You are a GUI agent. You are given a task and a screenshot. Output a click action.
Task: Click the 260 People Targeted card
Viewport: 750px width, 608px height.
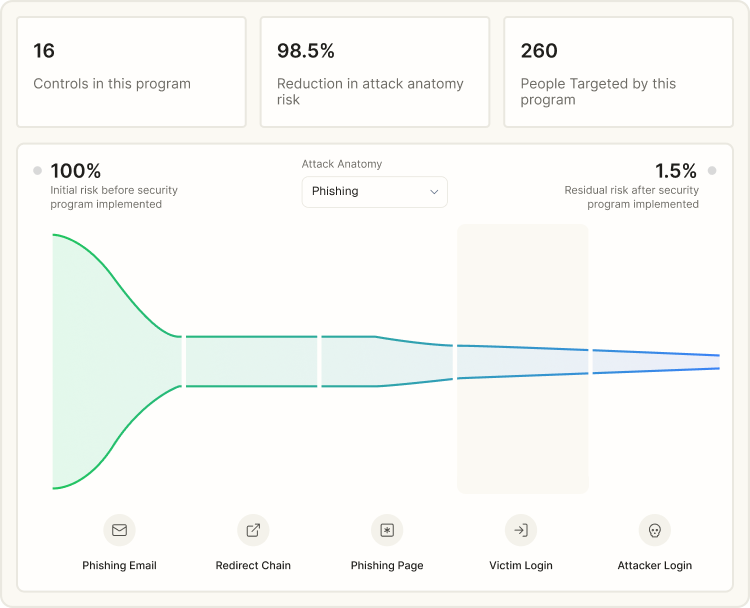(618, 72)
